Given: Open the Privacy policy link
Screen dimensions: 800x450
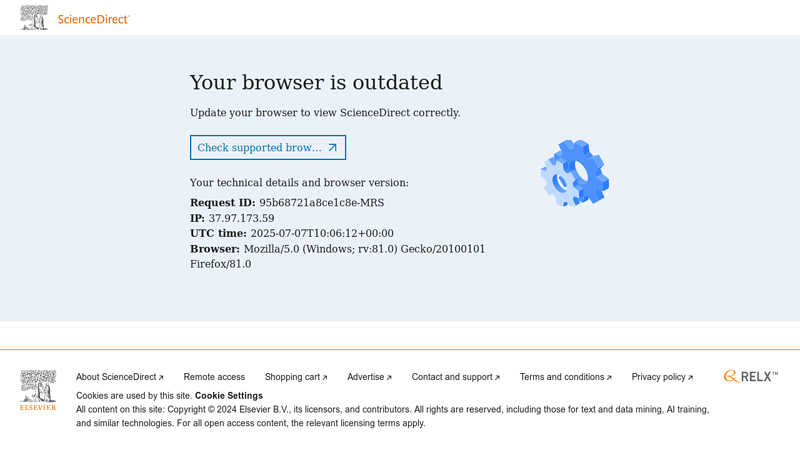Looking at the screenshot, I should tap(662, 377).
